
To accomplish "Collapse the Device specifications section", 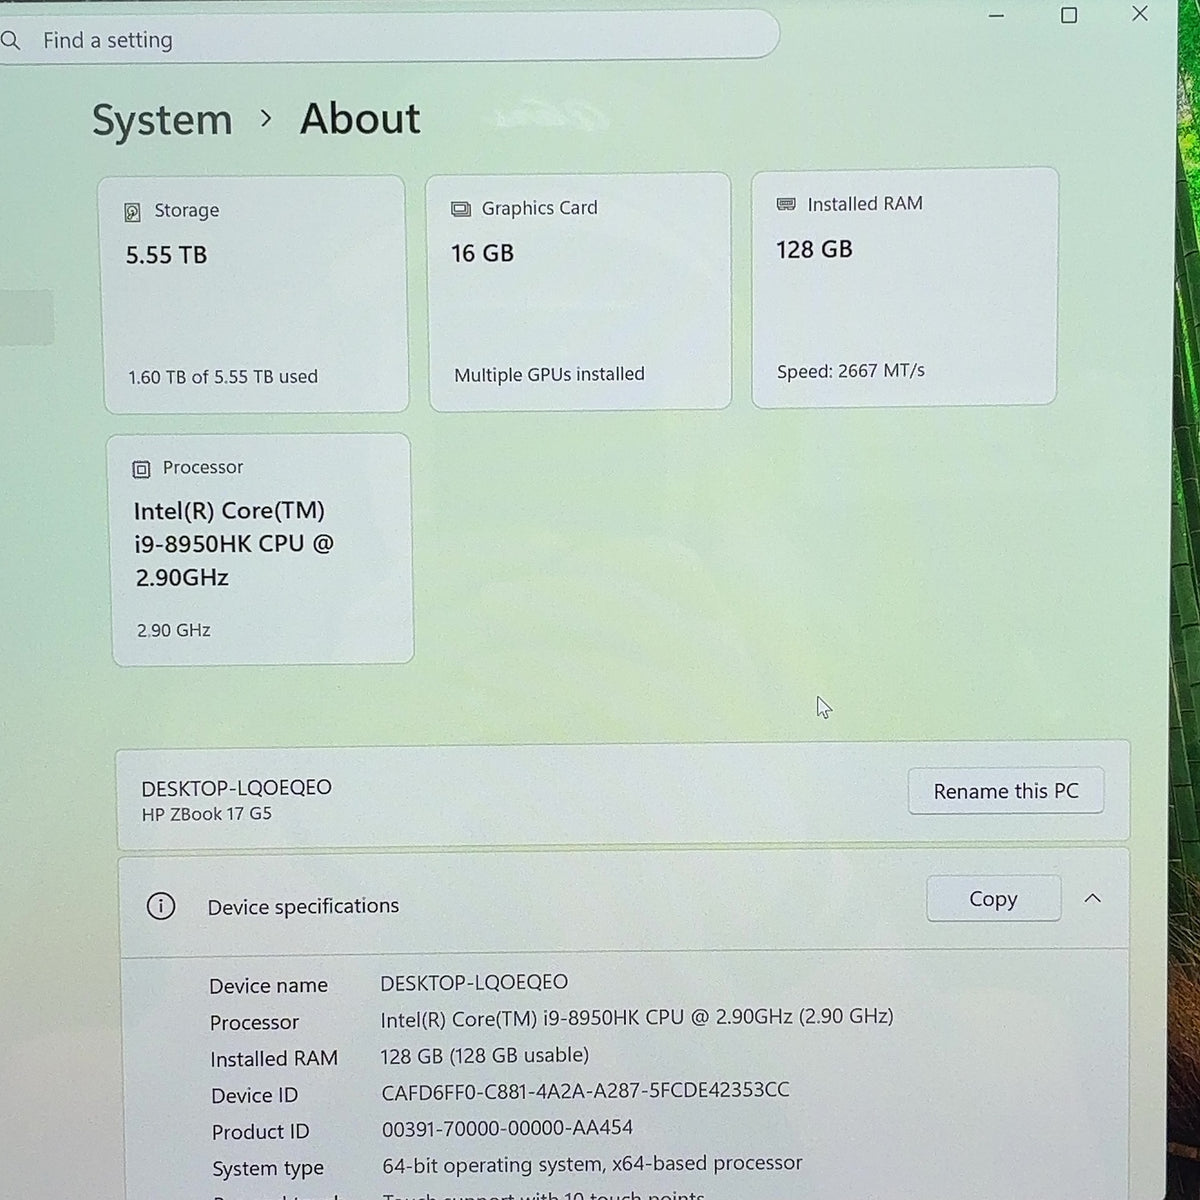I will pyautogui.click(x=1092, y=898).
